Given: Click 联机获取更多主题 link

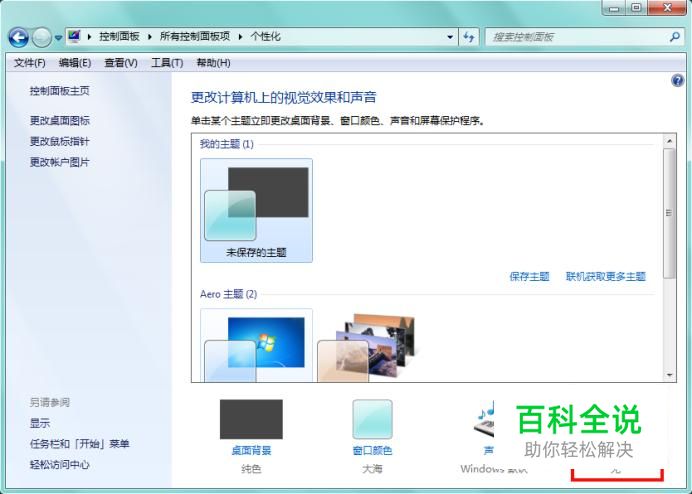Looking at the screenshot, I should pyautogui.click(x=606, y=276).
